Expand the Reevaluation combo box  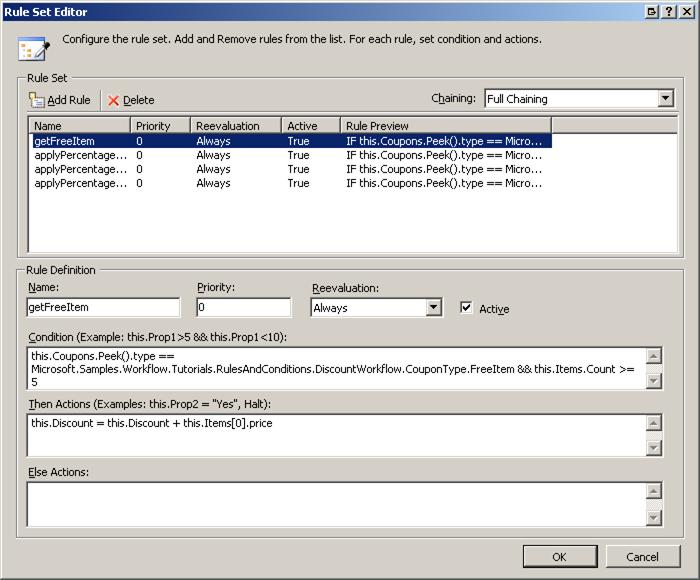pos(434,308)
